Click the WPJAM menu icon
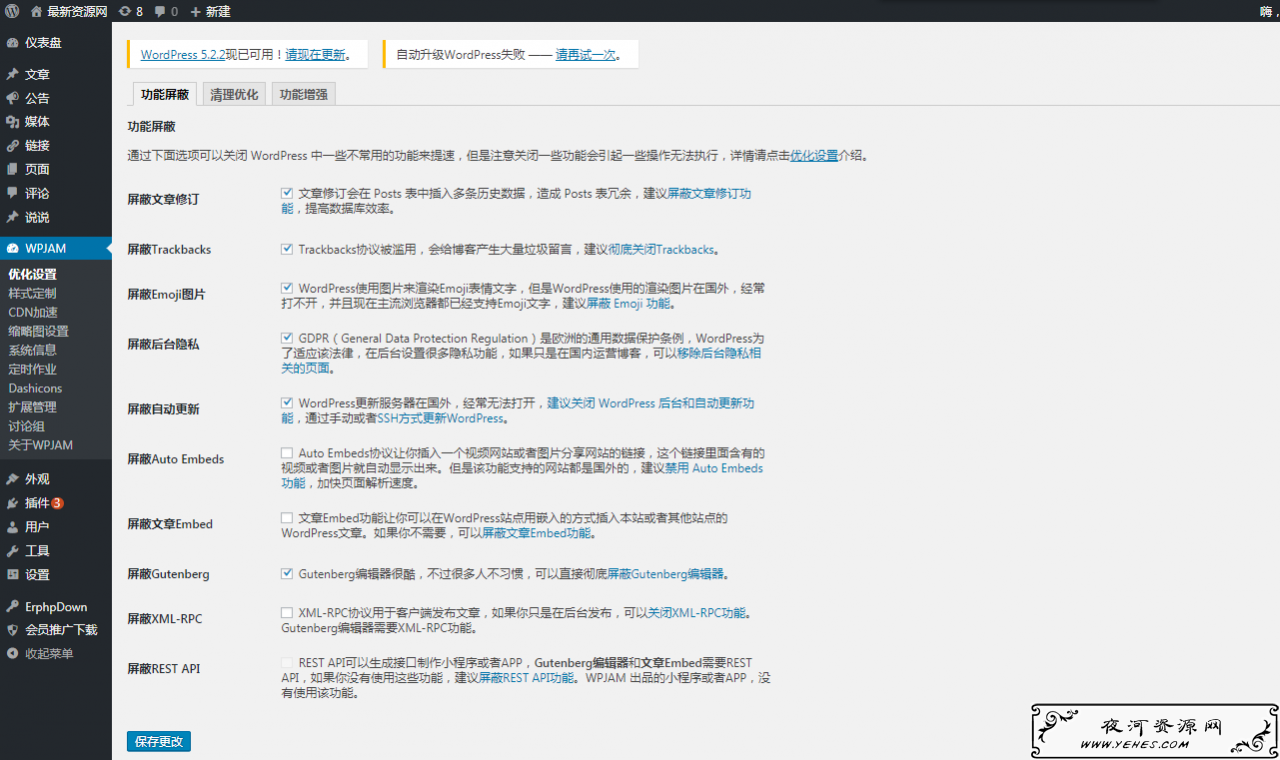This screenshot has width=1280, height=760. pyautogui.click(x=12, y=249)
